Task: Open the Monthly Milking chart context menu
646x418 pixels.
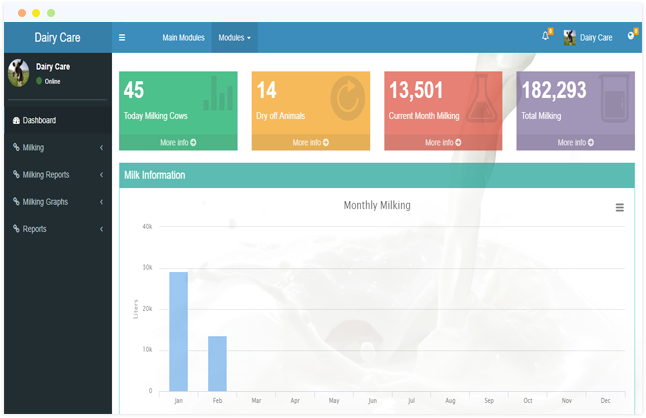Action: [x=620, y=208]
